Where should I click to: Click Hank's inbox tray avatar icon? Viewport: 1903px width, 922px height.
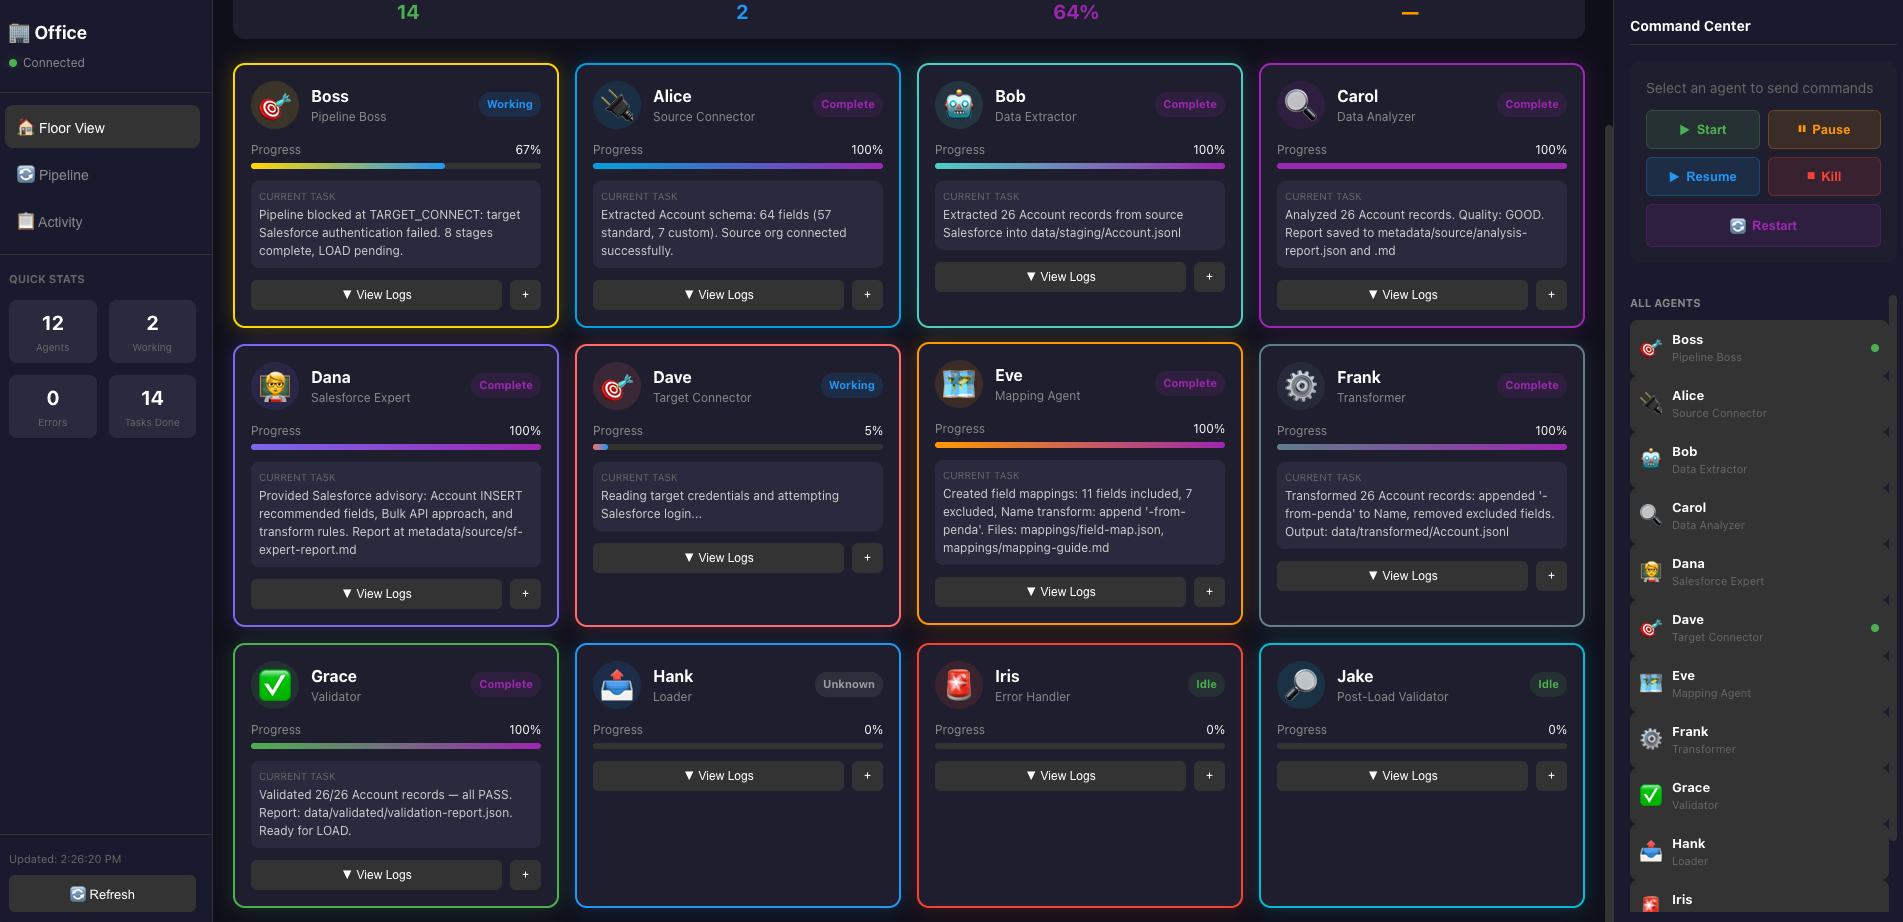(x=617, y=685)
